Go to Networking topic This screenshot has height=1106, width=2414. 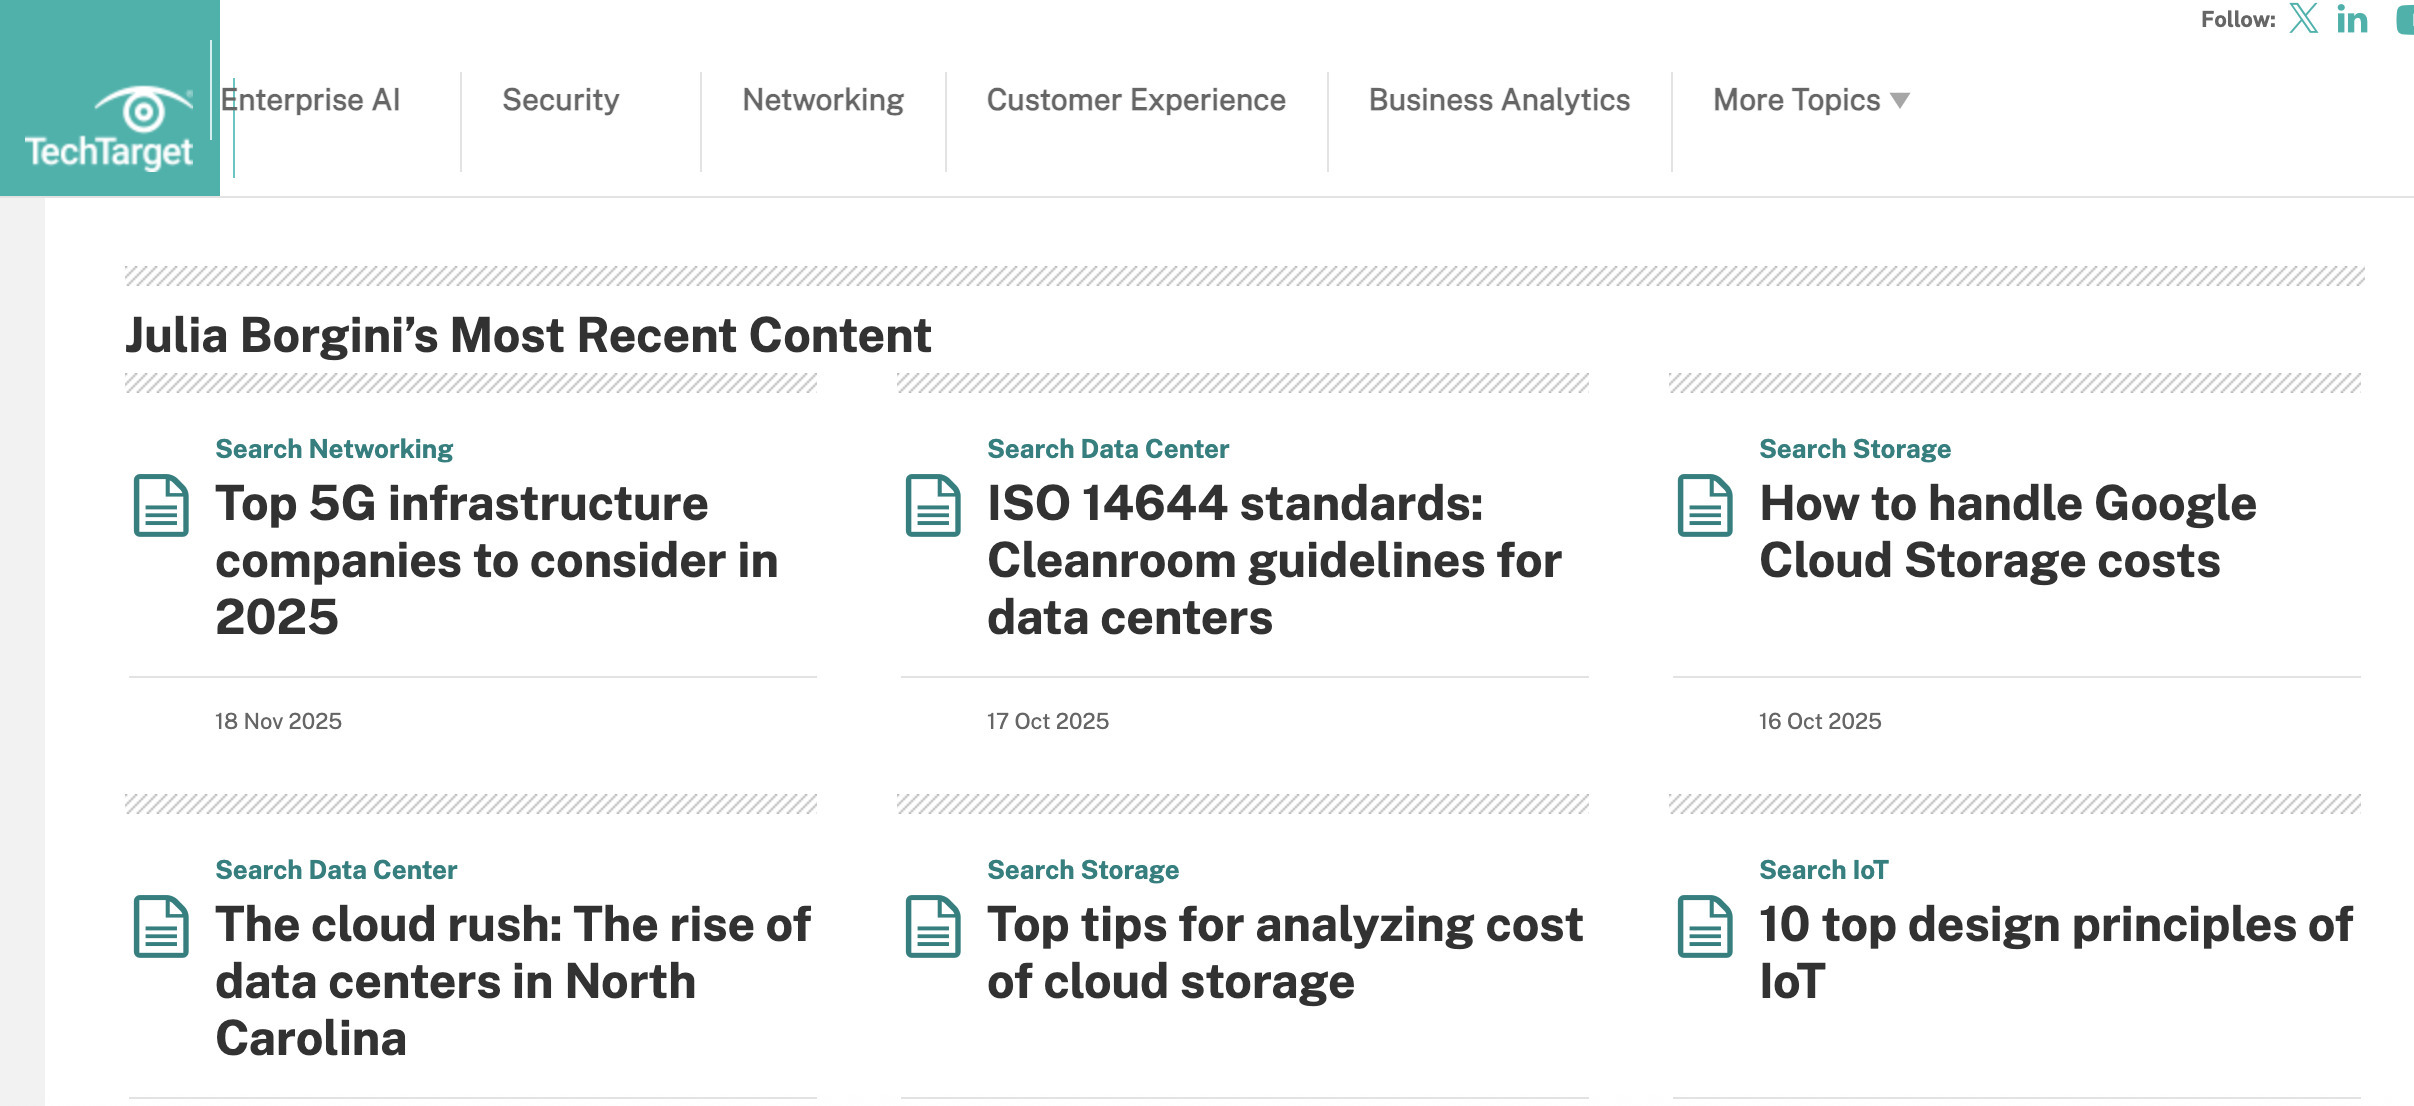pyautogui.click(x=822, y=100)
